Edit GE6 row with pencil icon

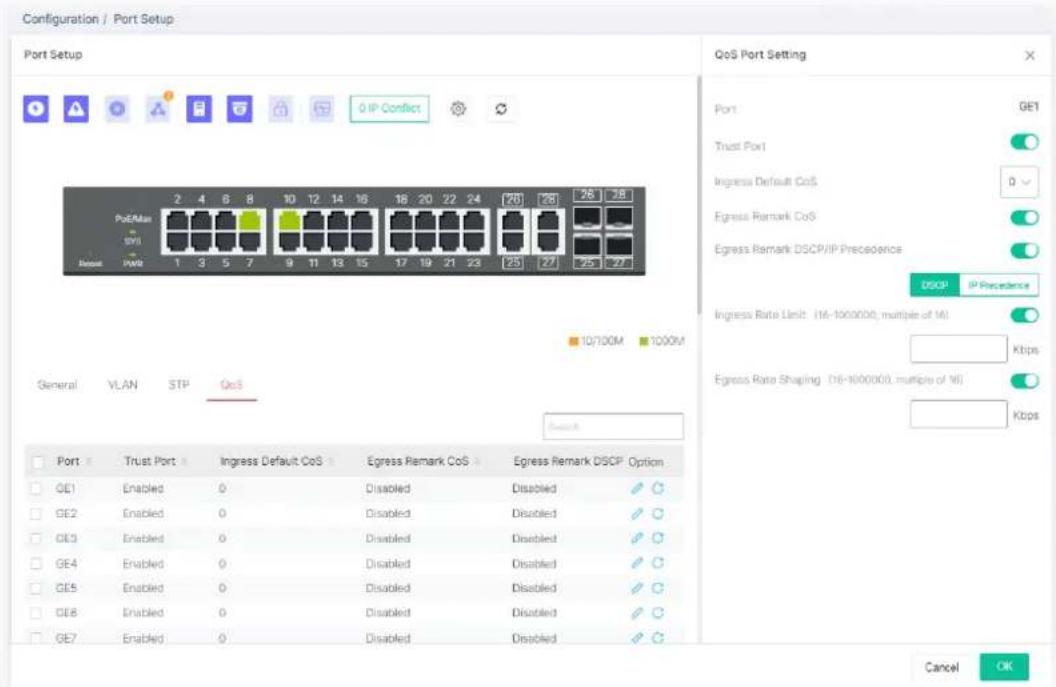[637, 613]
